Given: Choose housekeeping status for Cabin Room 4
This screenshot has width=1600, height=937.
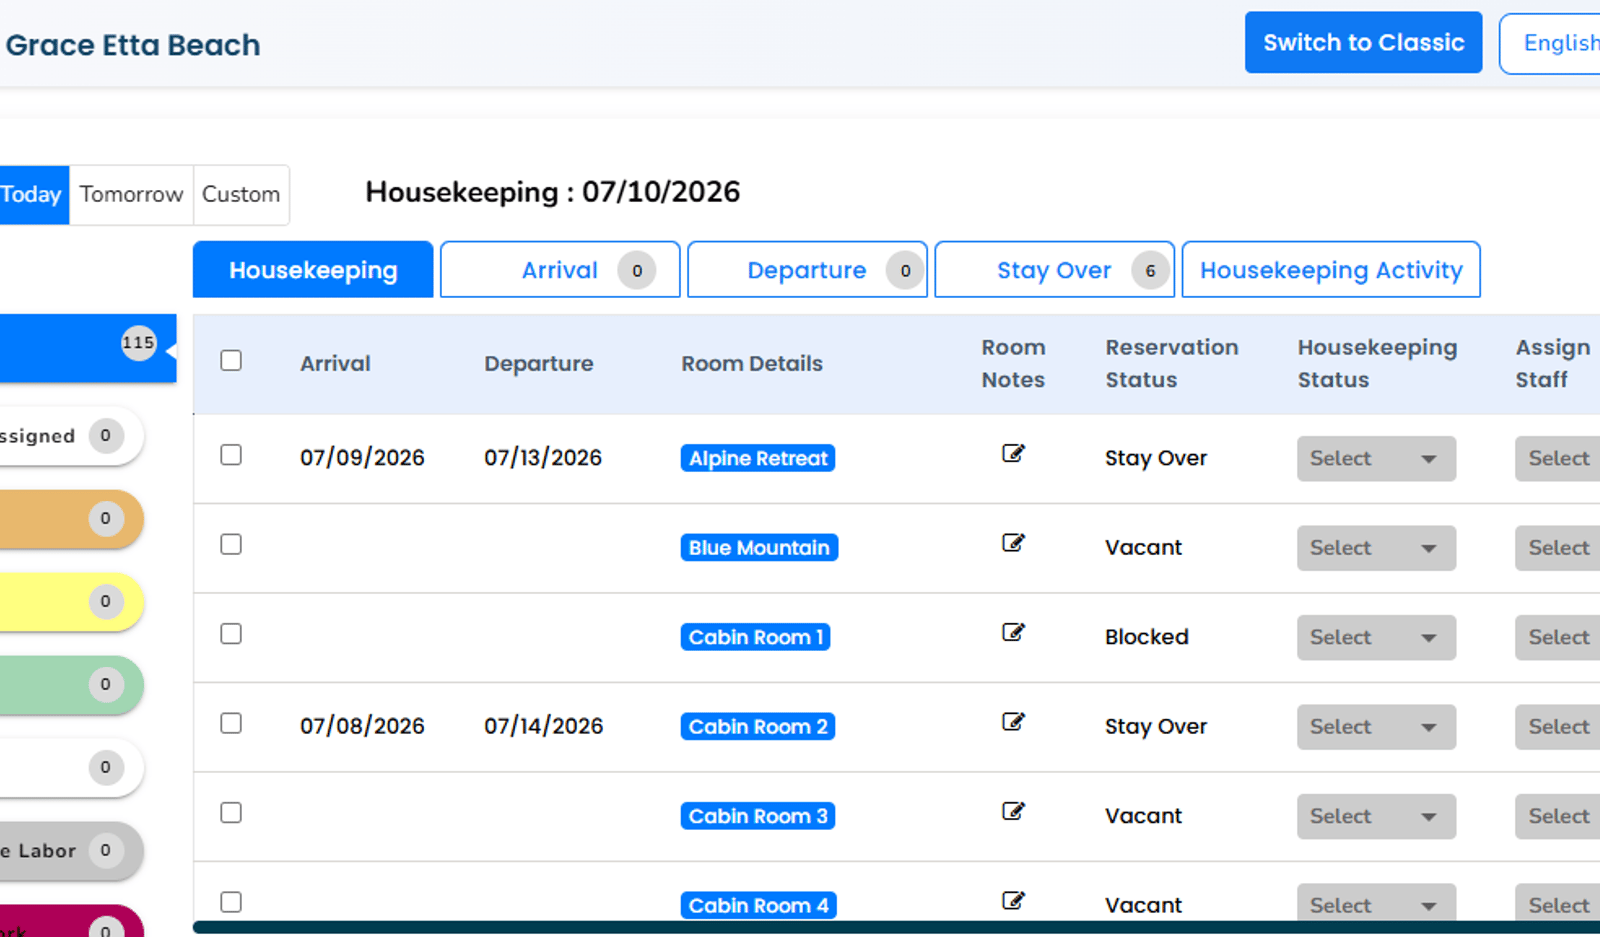Looking at the screenshot, I should coord(1376,903).
